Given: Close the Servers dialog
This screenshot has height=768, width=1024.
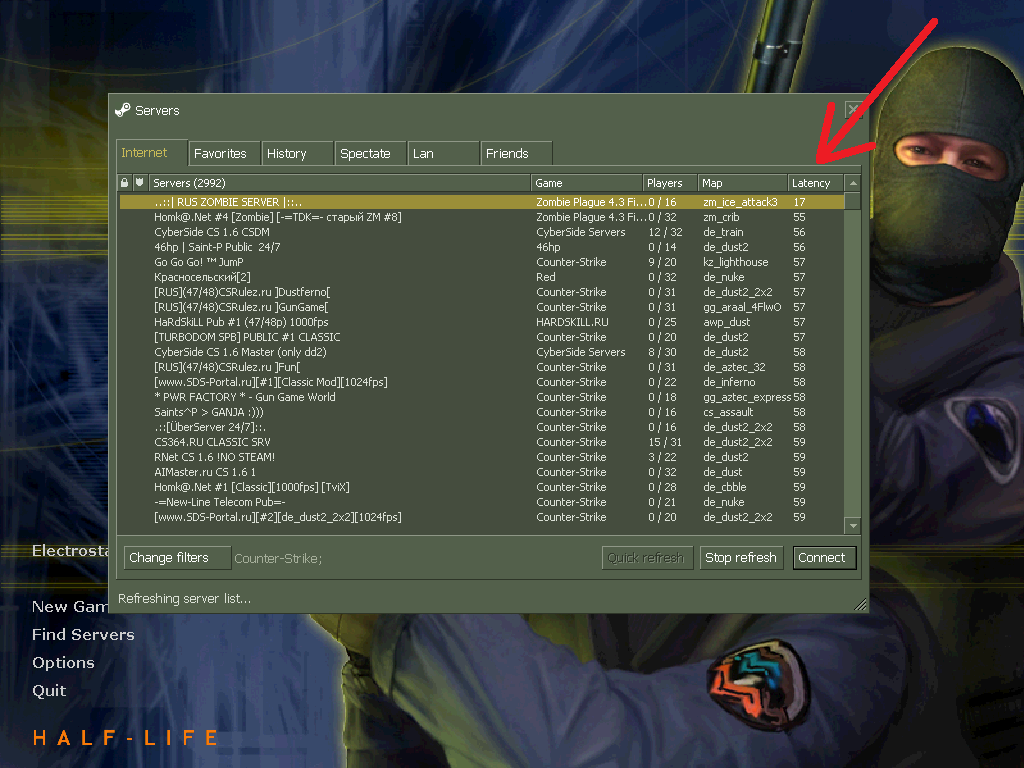Looking at the screenshot, I should [x=853, y=109].
